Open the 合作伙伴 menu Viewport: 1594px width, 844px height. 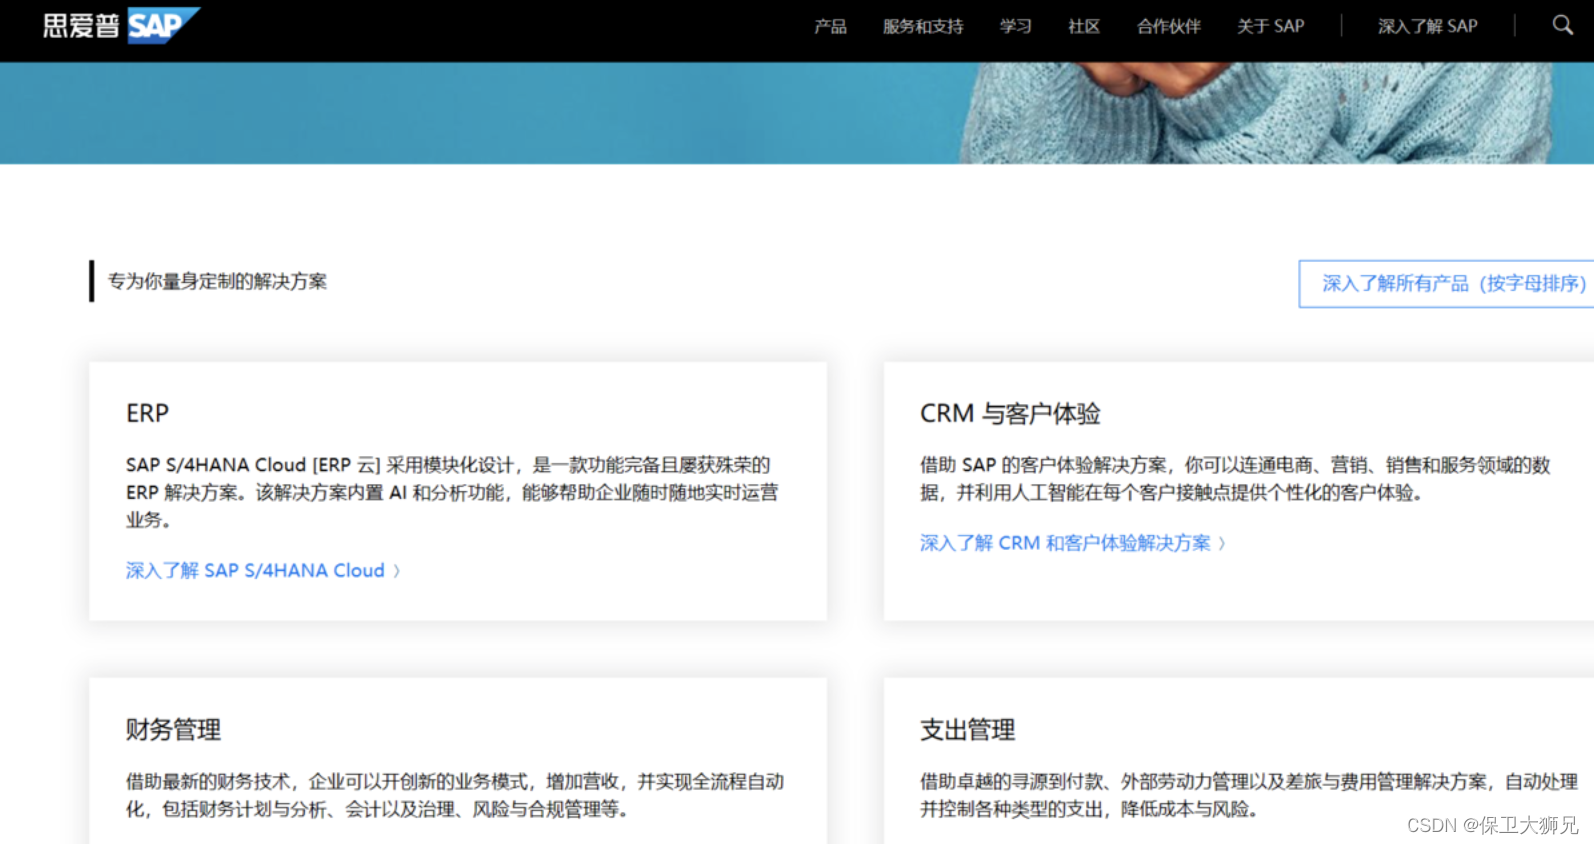click(1169, 26)
